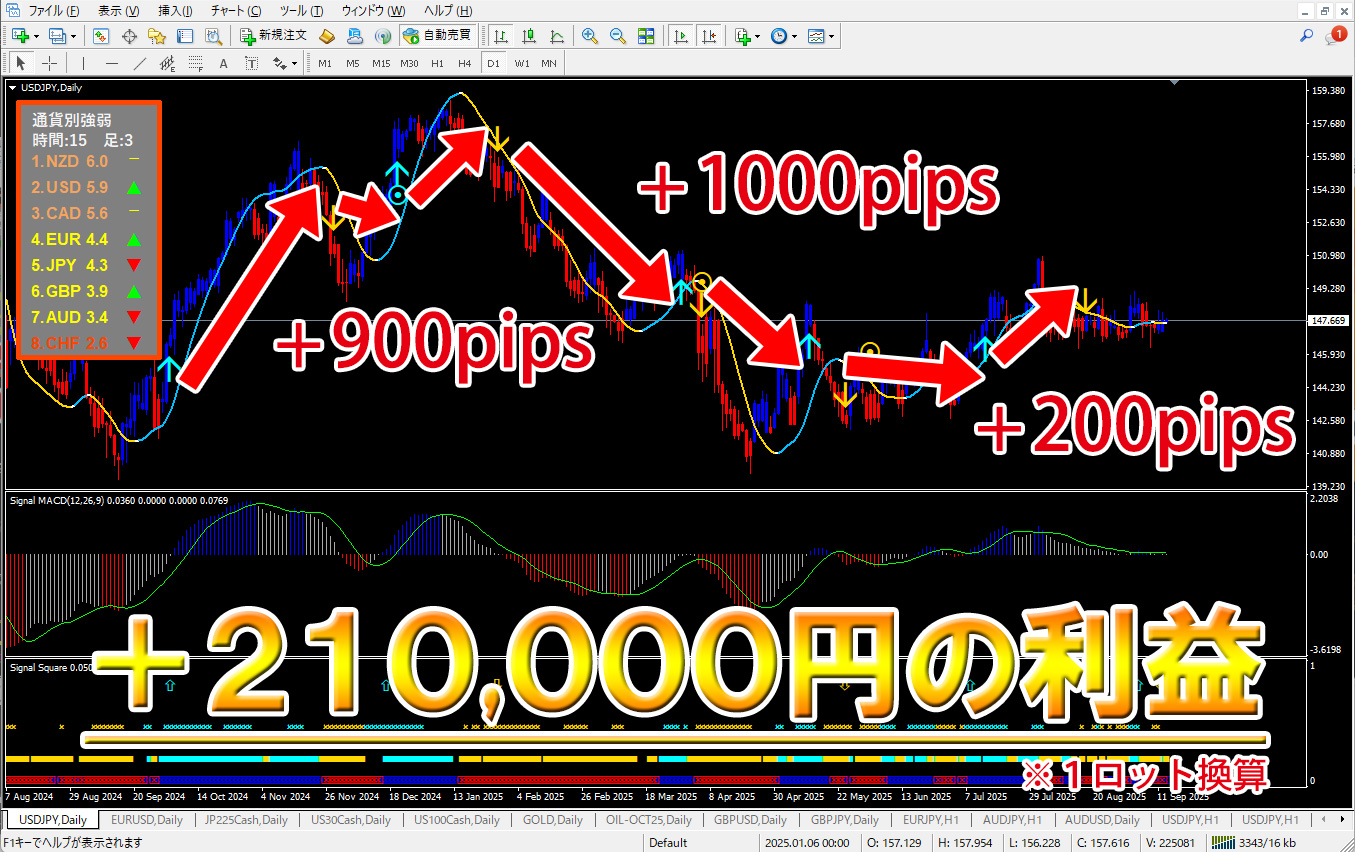
Task: Click the zoom in magnifier icon
Action: click(589, 36)
